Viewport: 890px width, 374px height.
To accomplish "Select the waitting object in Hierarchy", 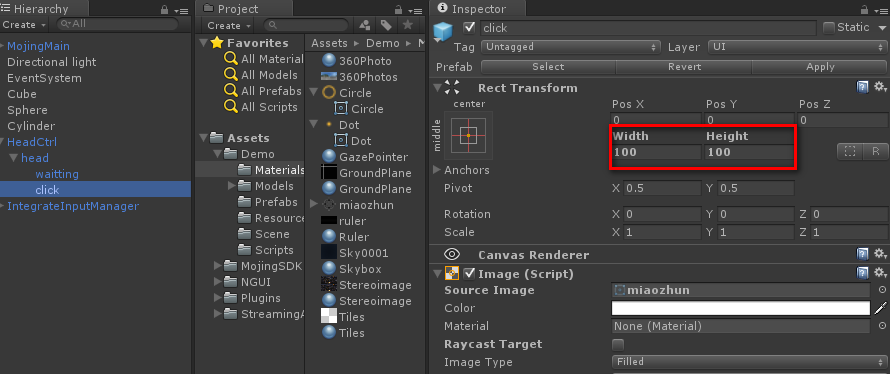I will (57, 174).
